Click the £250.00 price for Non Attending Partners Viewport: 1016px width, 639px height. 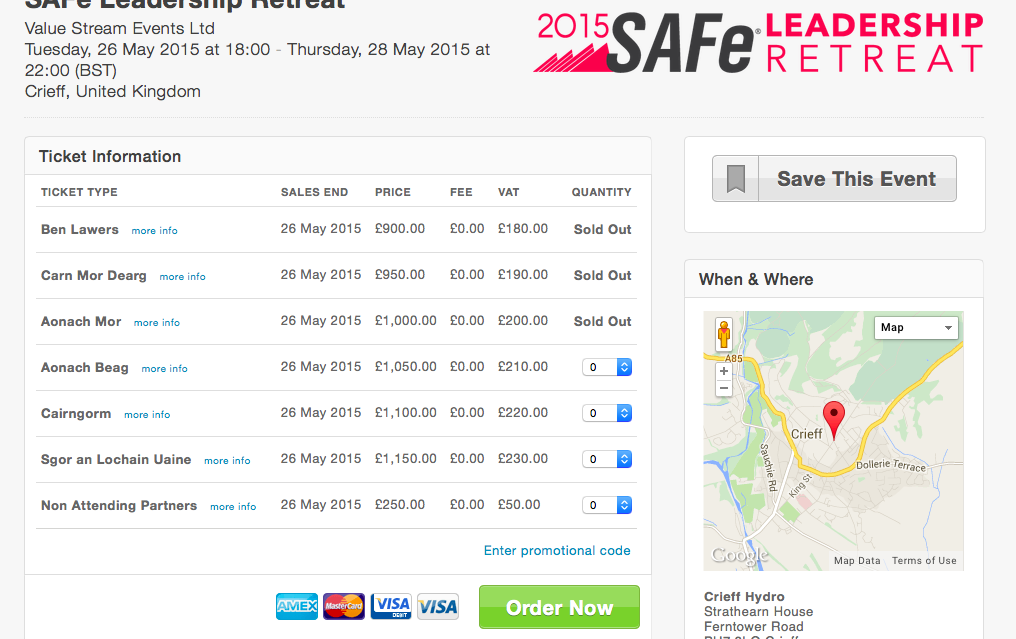pos(400,505)
